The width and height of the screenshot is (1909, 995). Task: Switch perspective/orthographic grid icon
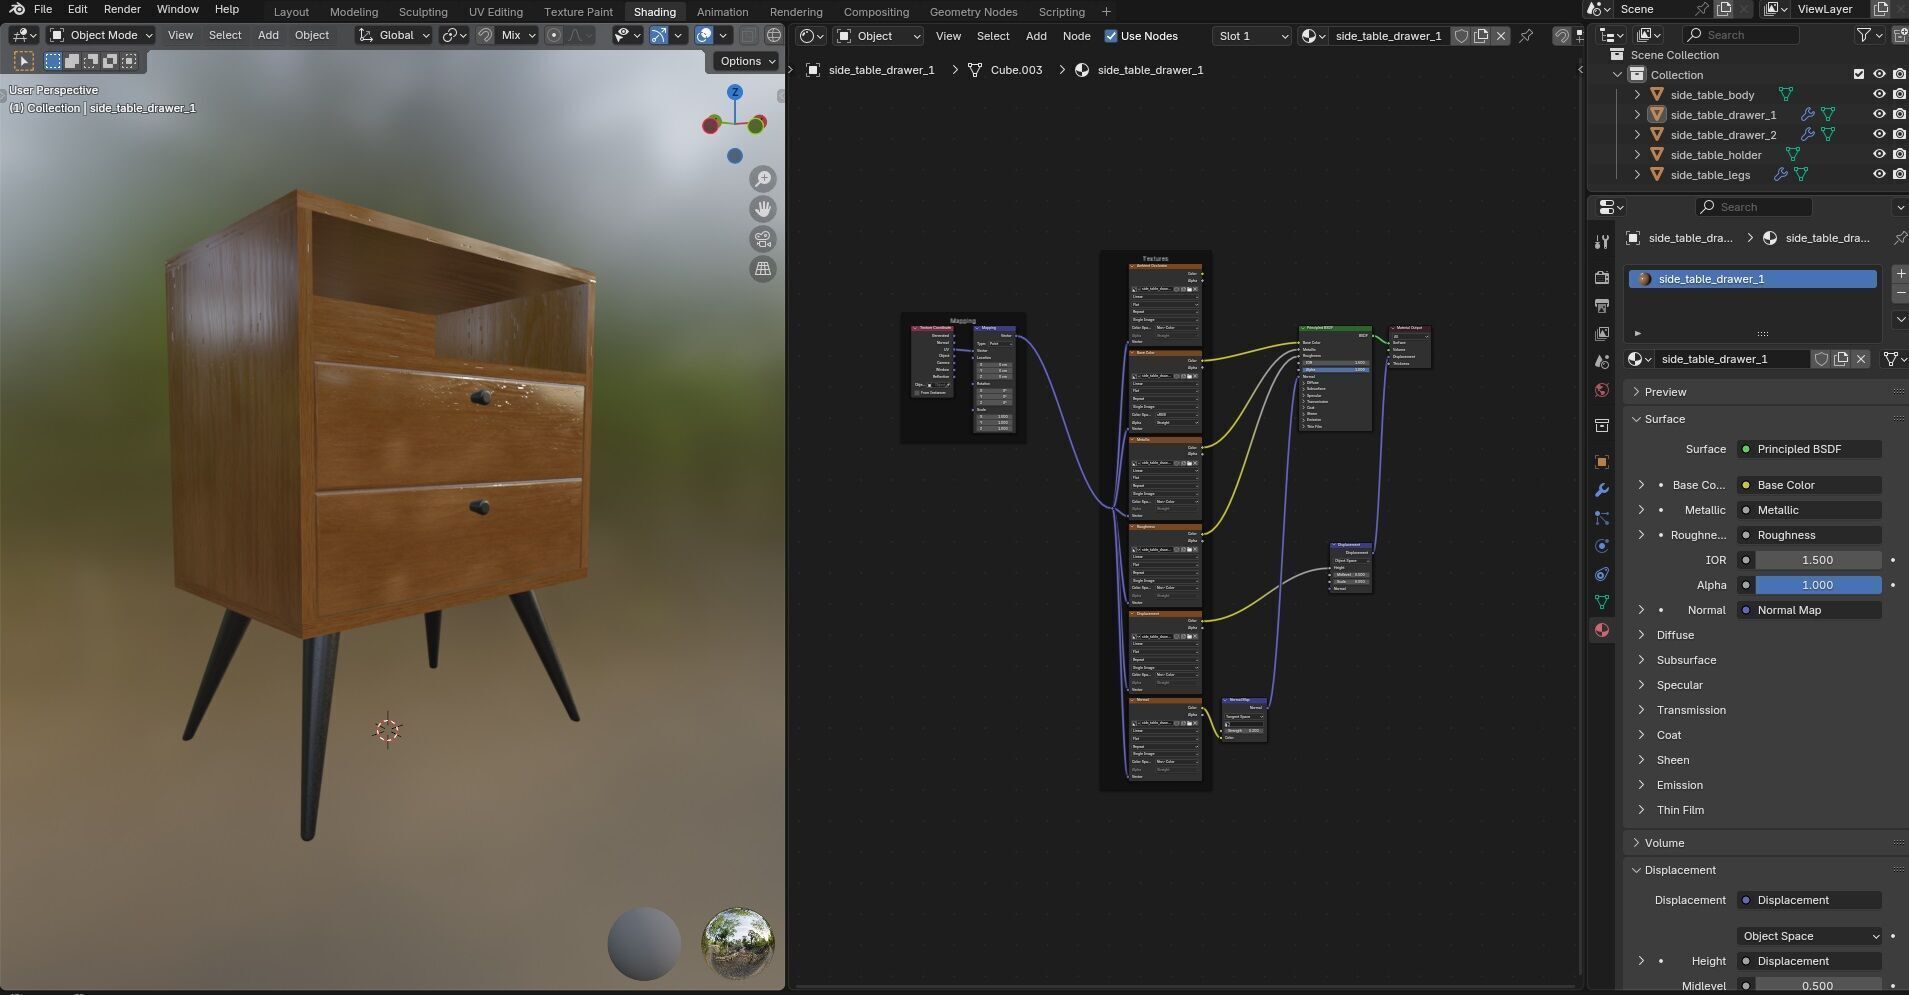[763, 269]
